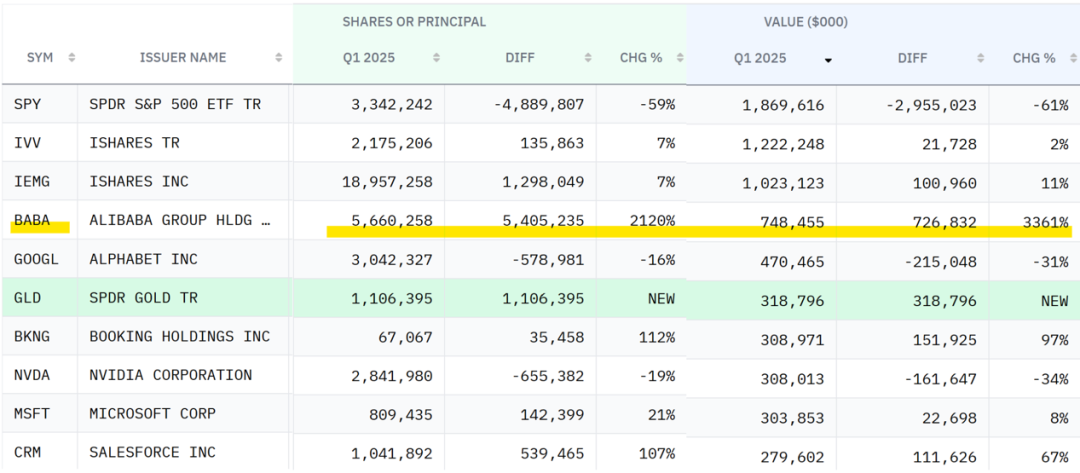Click the NVDA ticker symbol
Screen dimensions: 1080x473
[x=32, y=376]
